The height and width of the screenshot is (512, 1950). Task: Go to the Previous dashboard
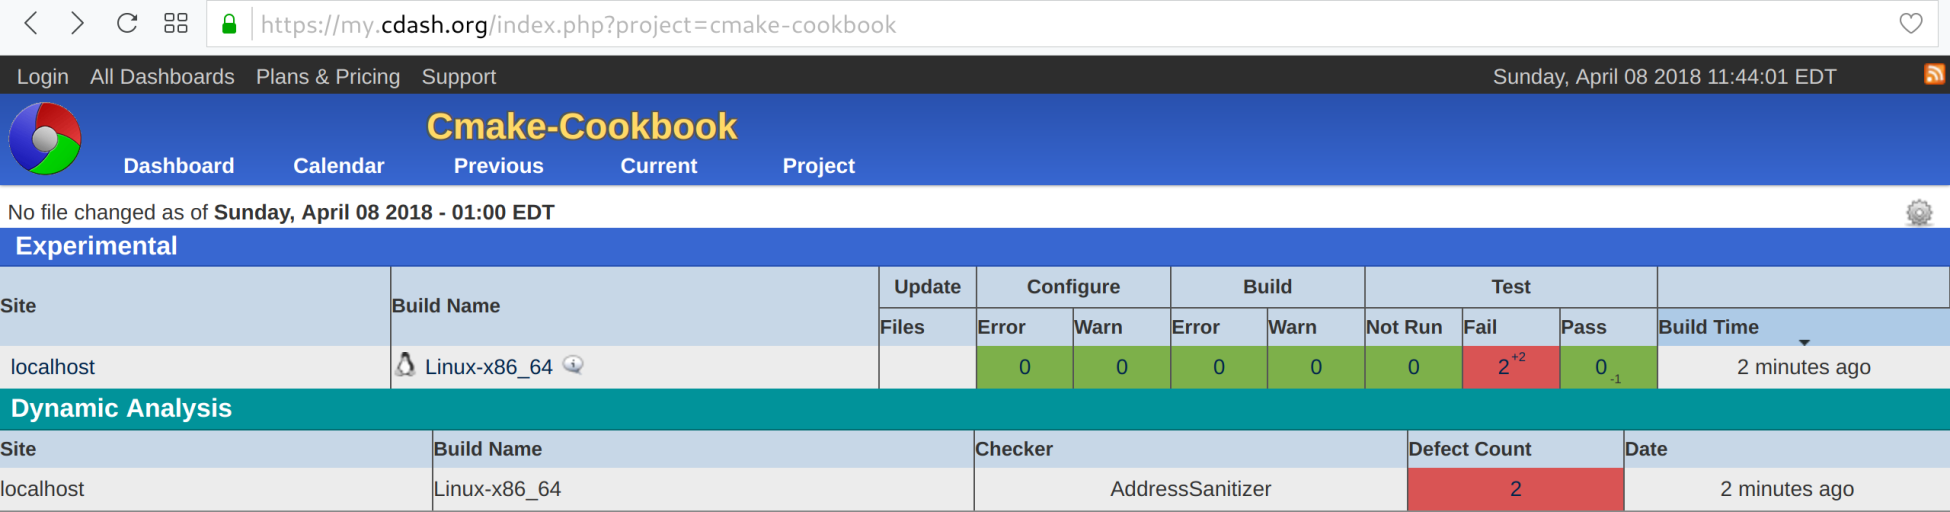pyautogui.click(x=498, y=166)
